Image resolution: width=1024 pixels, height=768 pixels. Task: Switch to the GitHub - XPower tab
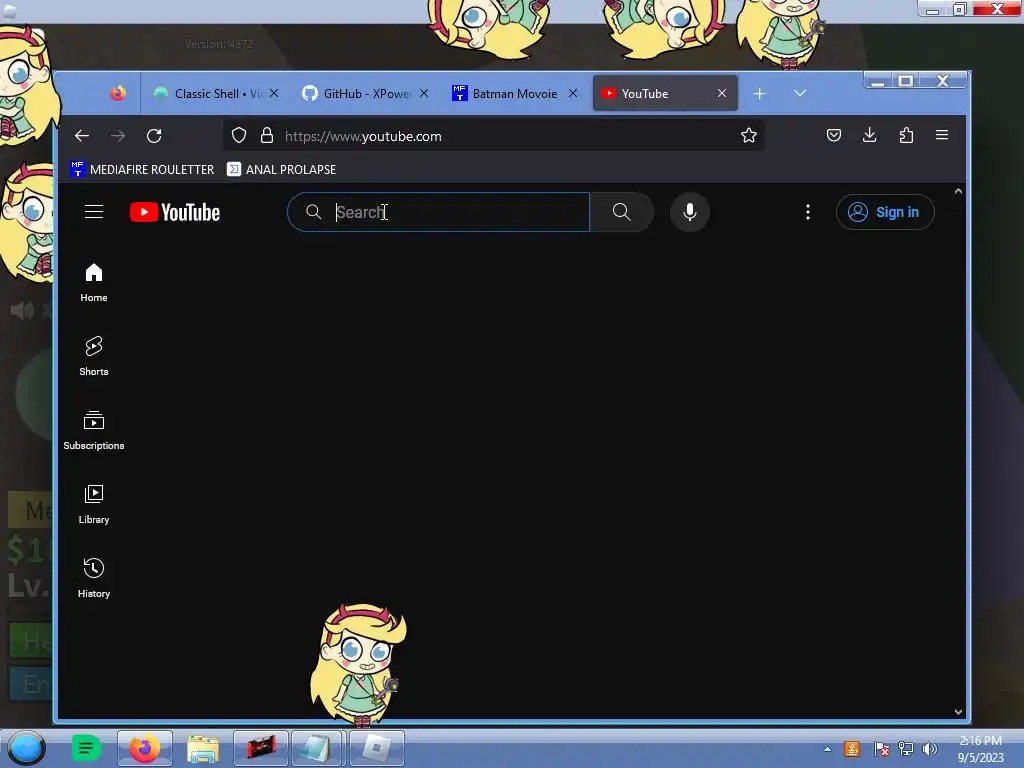364,93
